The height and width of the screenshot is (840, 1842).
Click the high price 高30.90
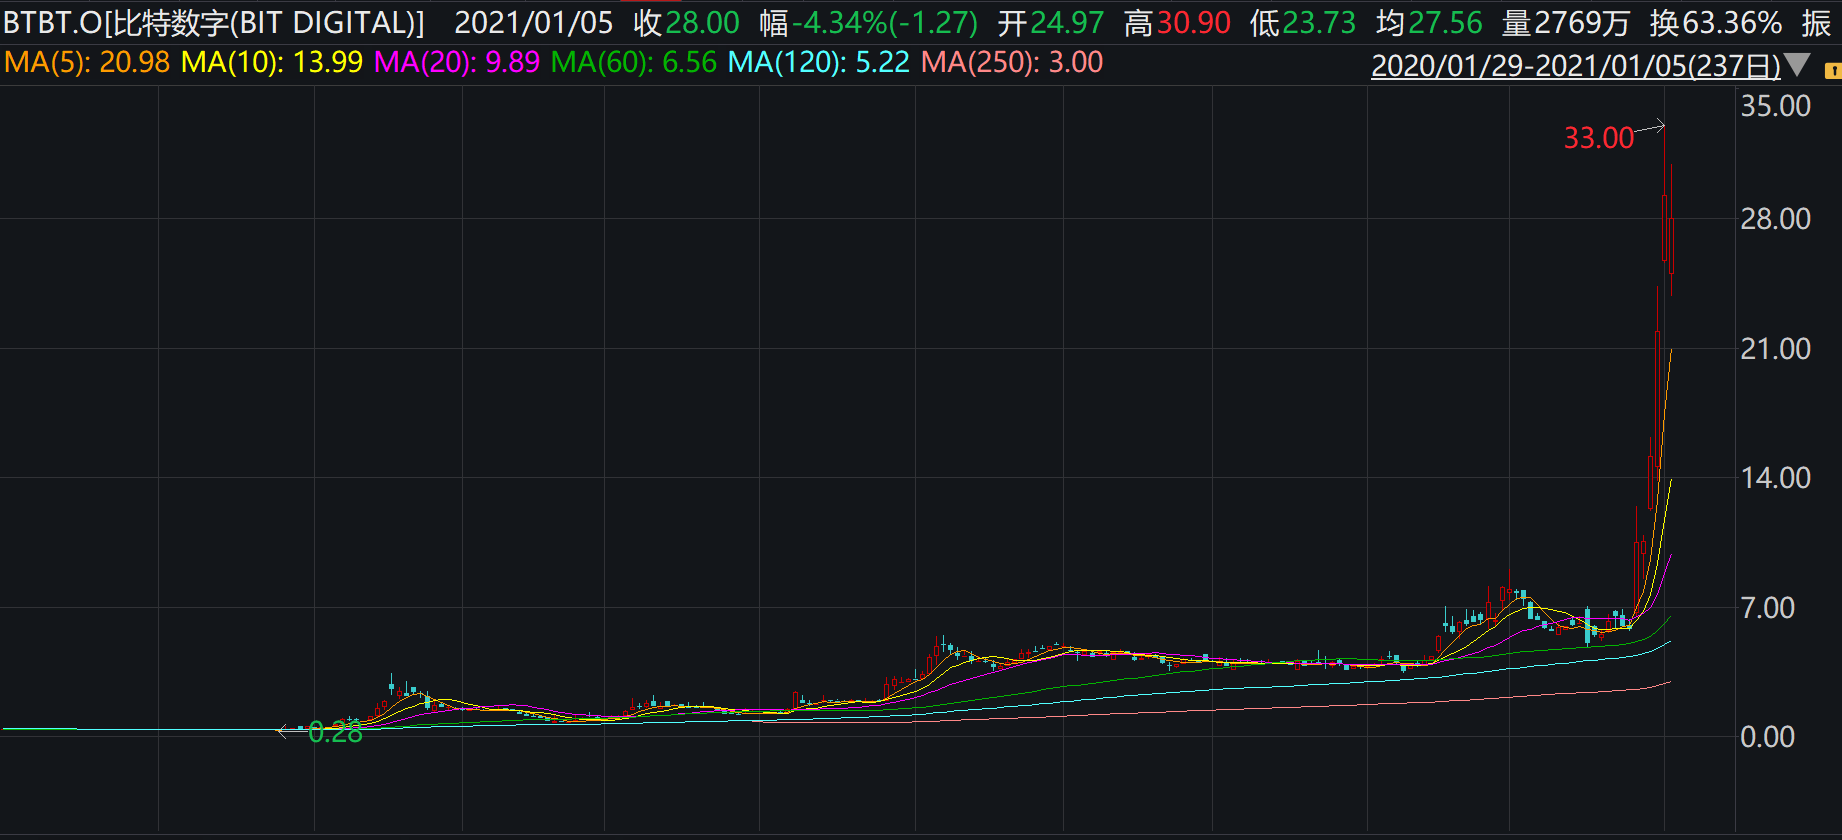click(1177, 22)
